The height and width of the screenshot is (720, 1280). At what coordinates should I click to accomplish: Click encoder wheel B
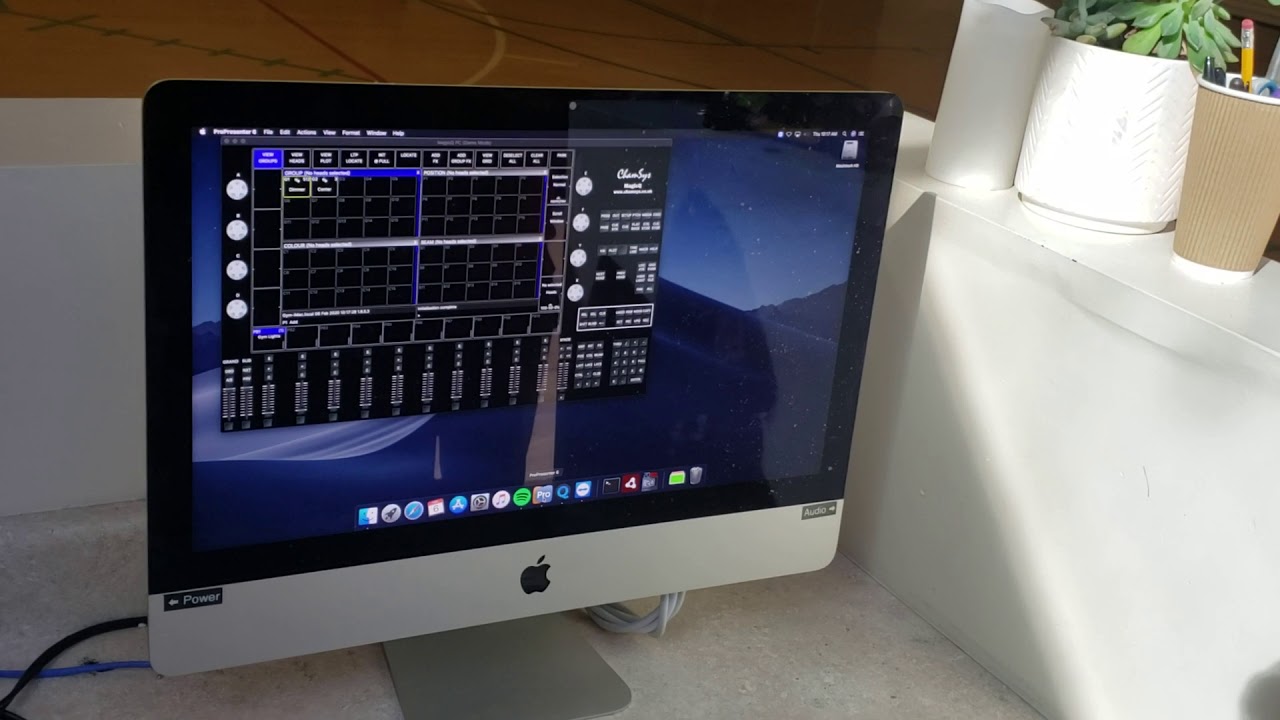point(237,230)
